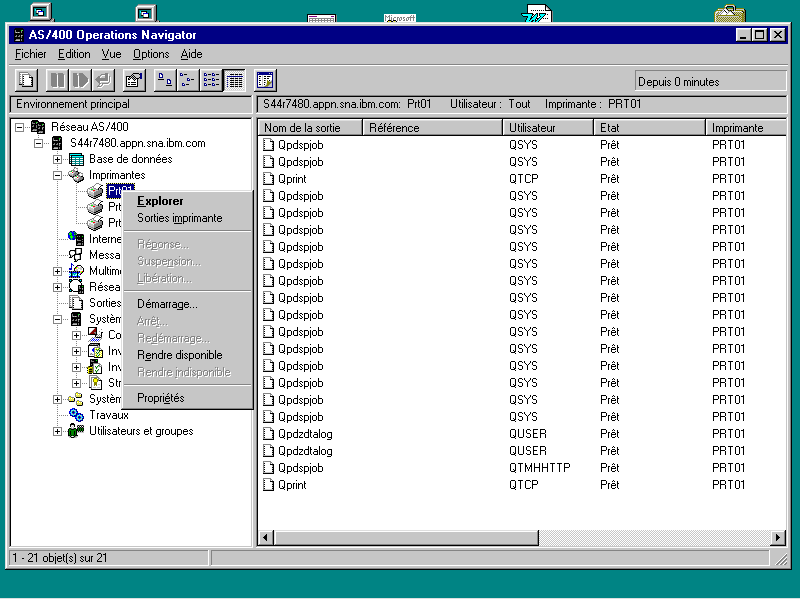The width and height of the screenshot is (800, 600).
Task: Click the icon beside the Co tree node
Action: [x=95, y=335]
